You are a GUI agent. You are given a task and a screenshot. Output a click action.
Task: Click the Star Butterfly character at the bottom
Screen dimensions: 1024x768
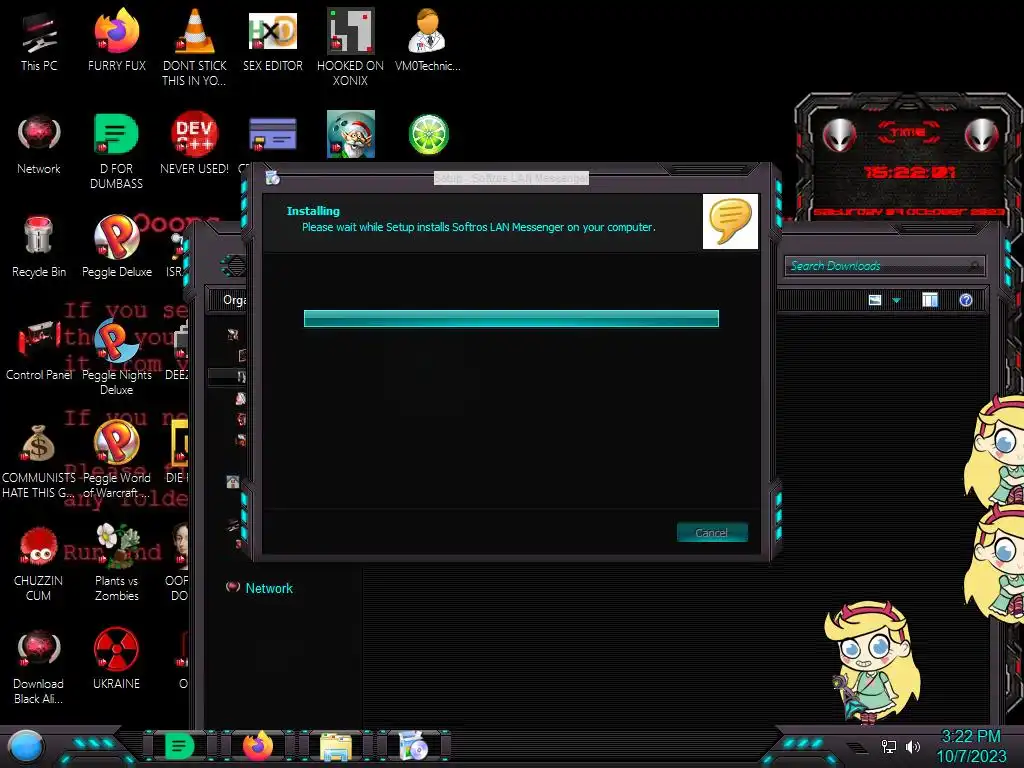click(872, 661)
